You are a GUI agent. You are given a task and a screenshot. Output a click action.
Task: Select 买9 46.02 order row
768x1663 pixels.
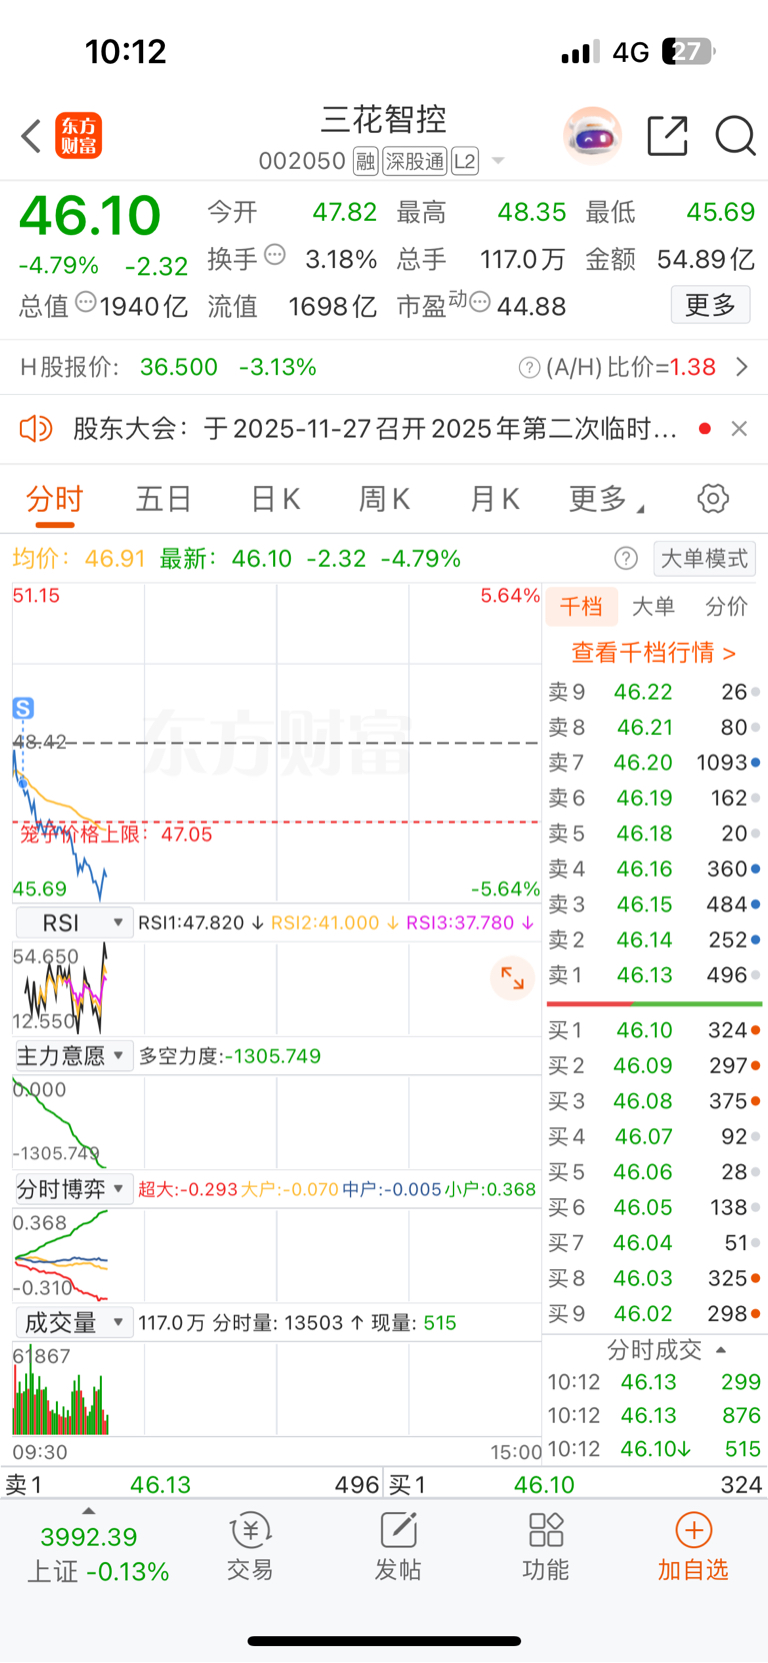point(654,1314)
